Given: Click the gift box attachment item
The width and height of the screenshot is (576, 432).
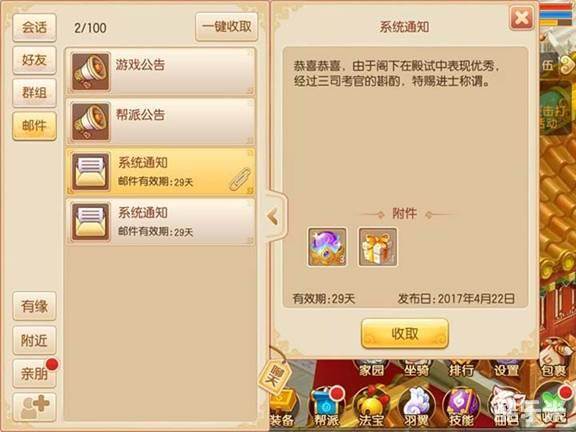Looking at the screenshot, I should point(378,246).
